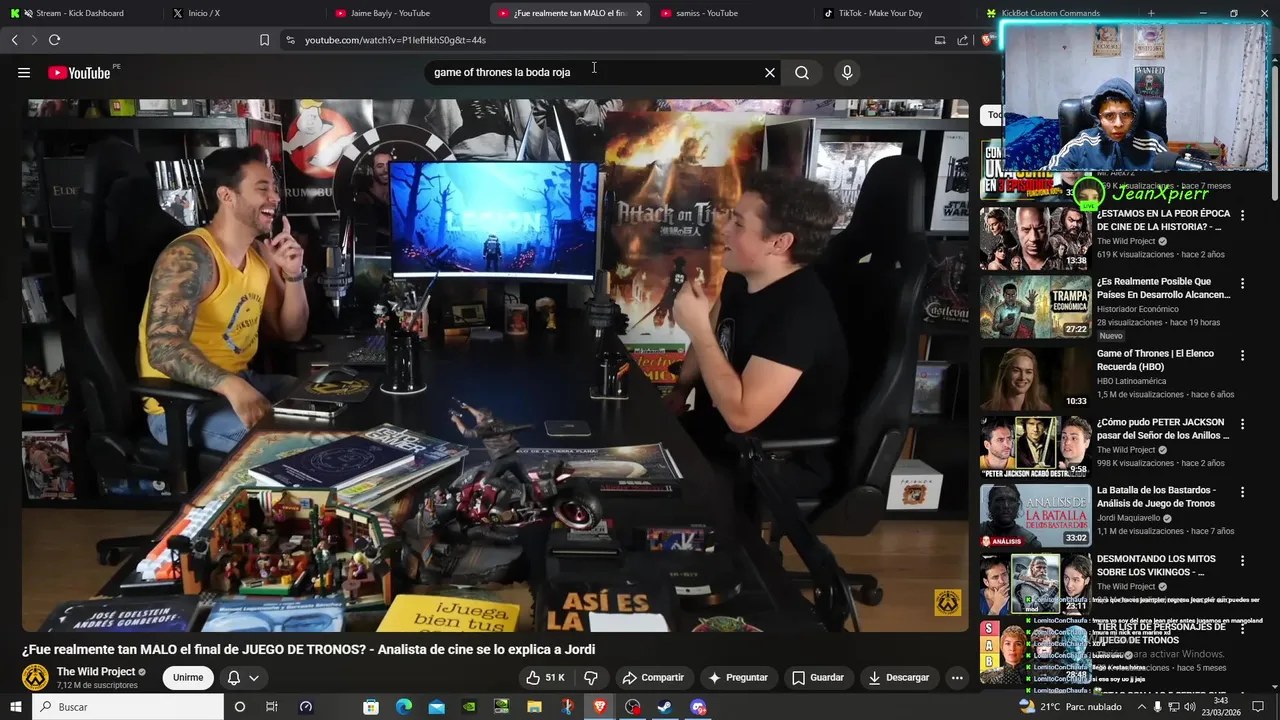Open more actions three-dot menu below video
Screen dimensions: 1280x720
[x=957, y=677]
